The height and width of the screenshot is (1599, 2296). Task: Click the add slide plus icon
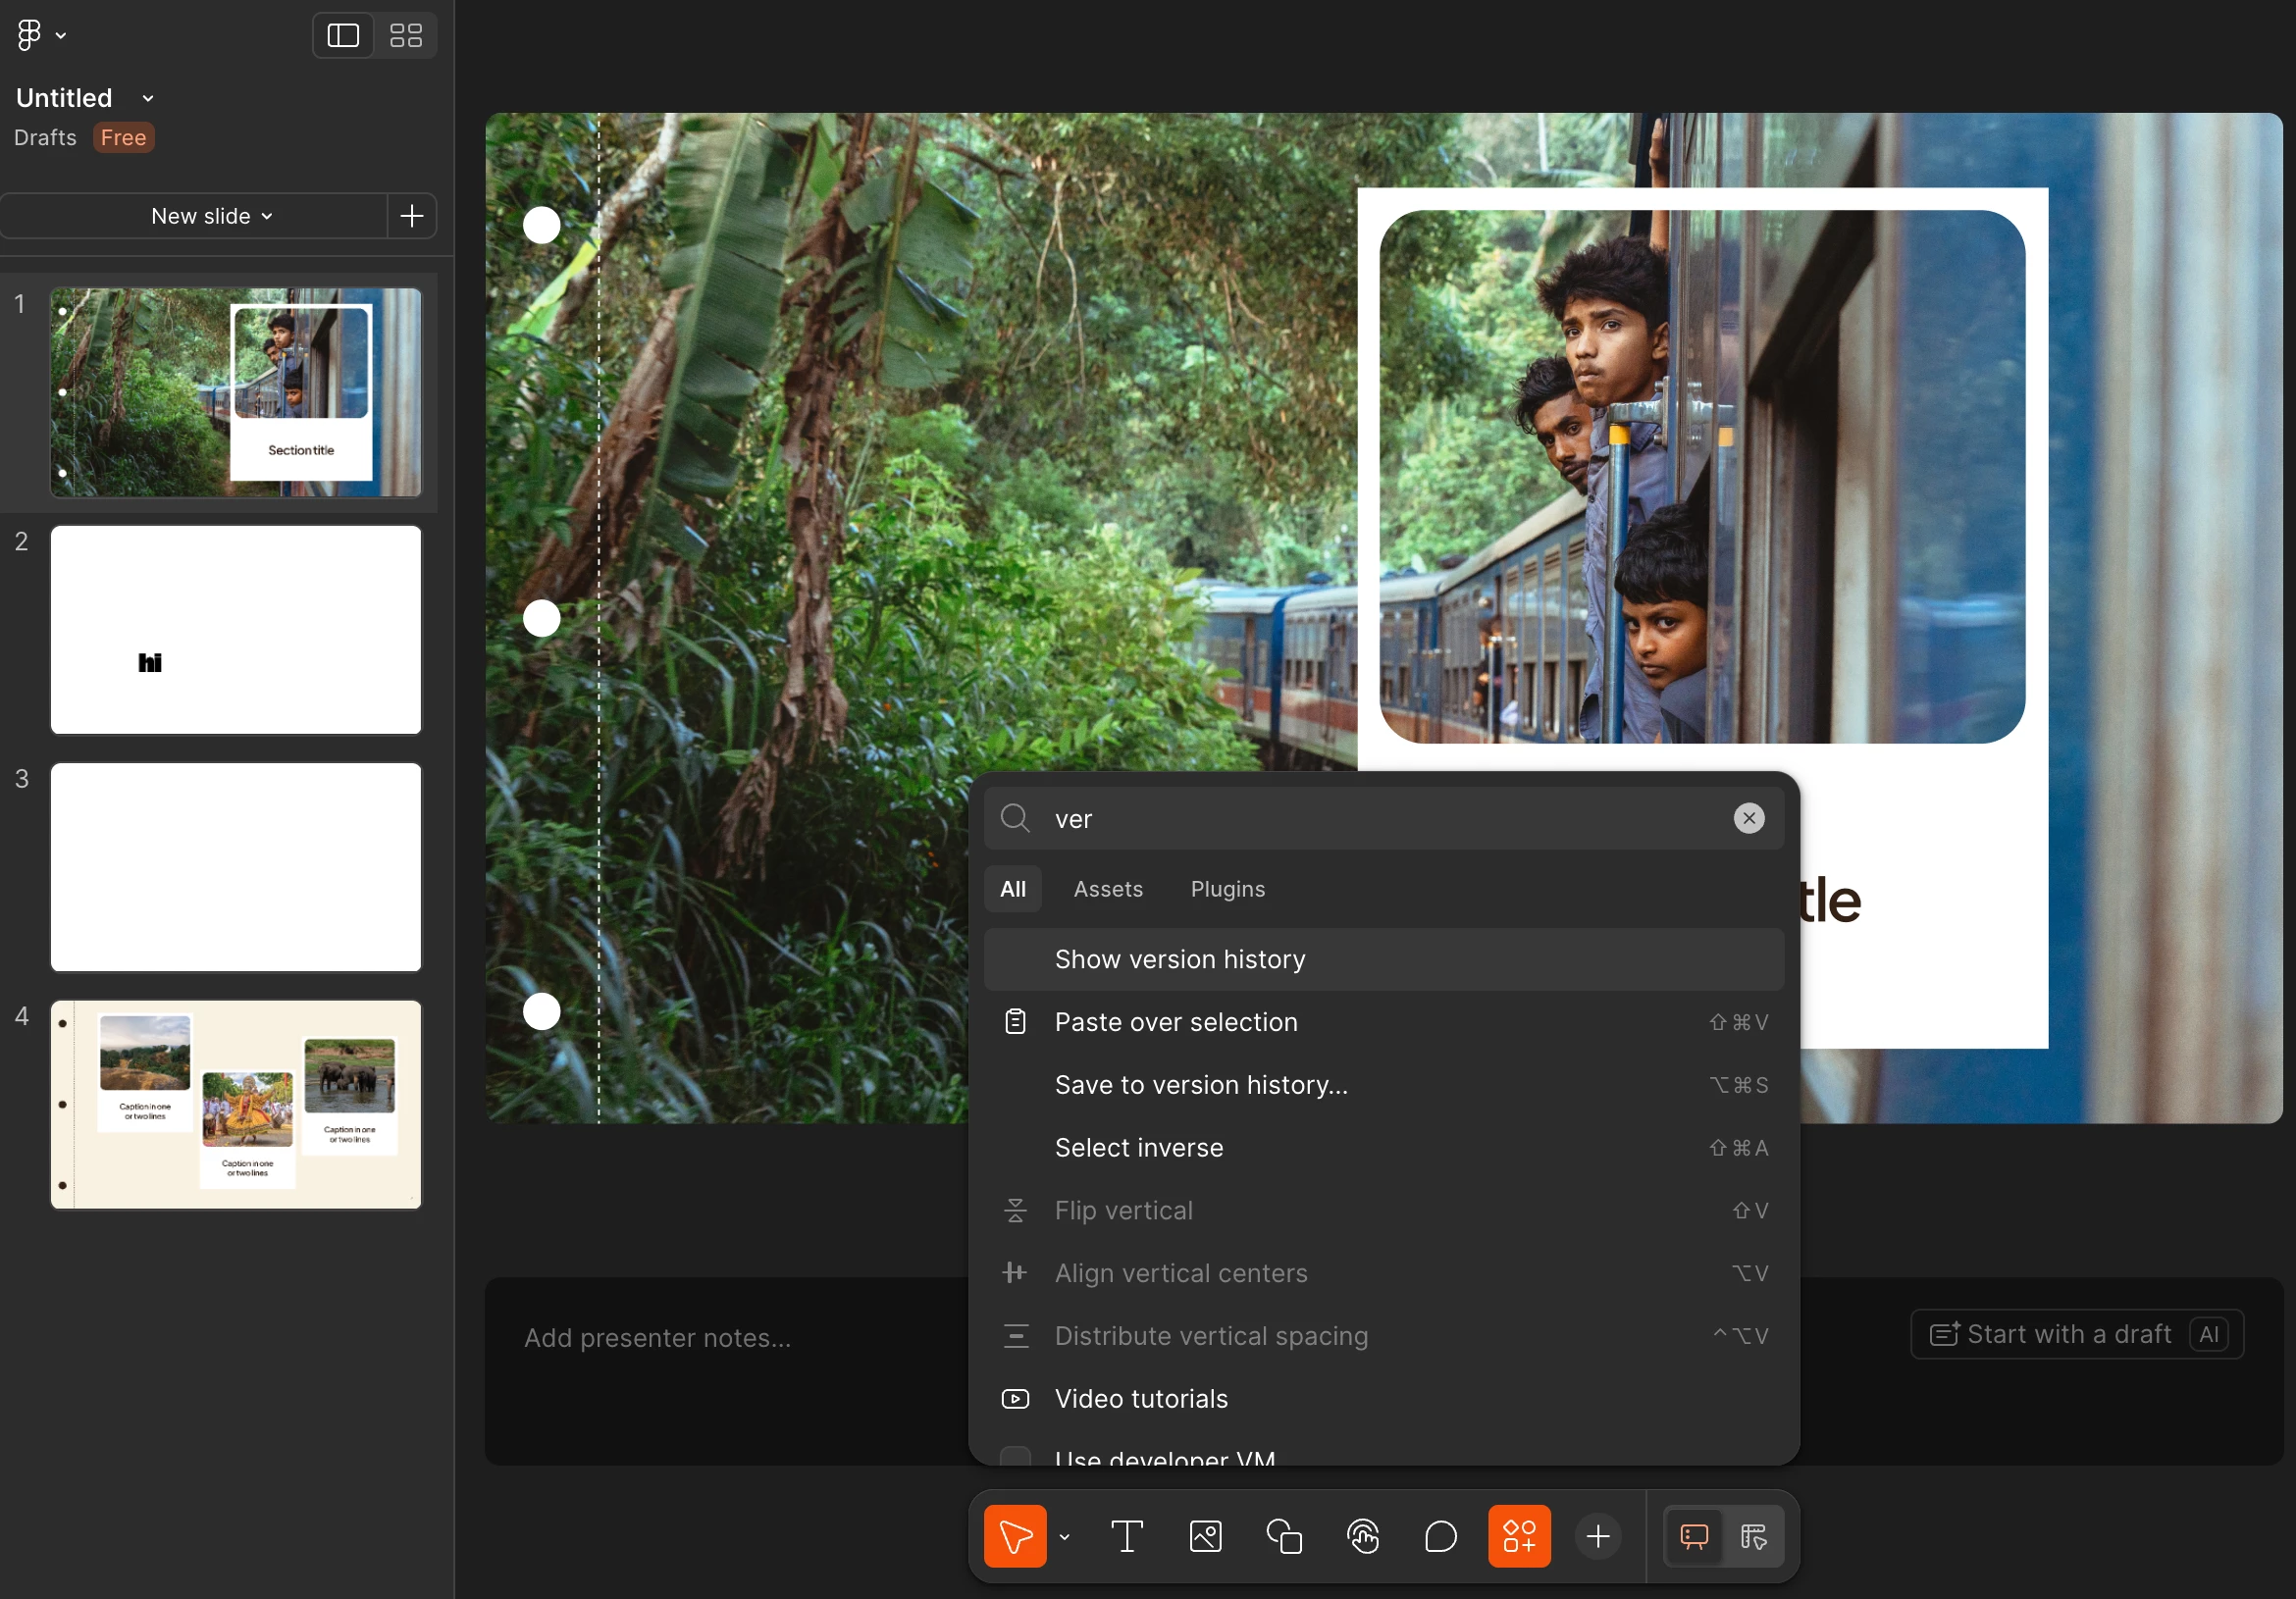tap(411, 216)
